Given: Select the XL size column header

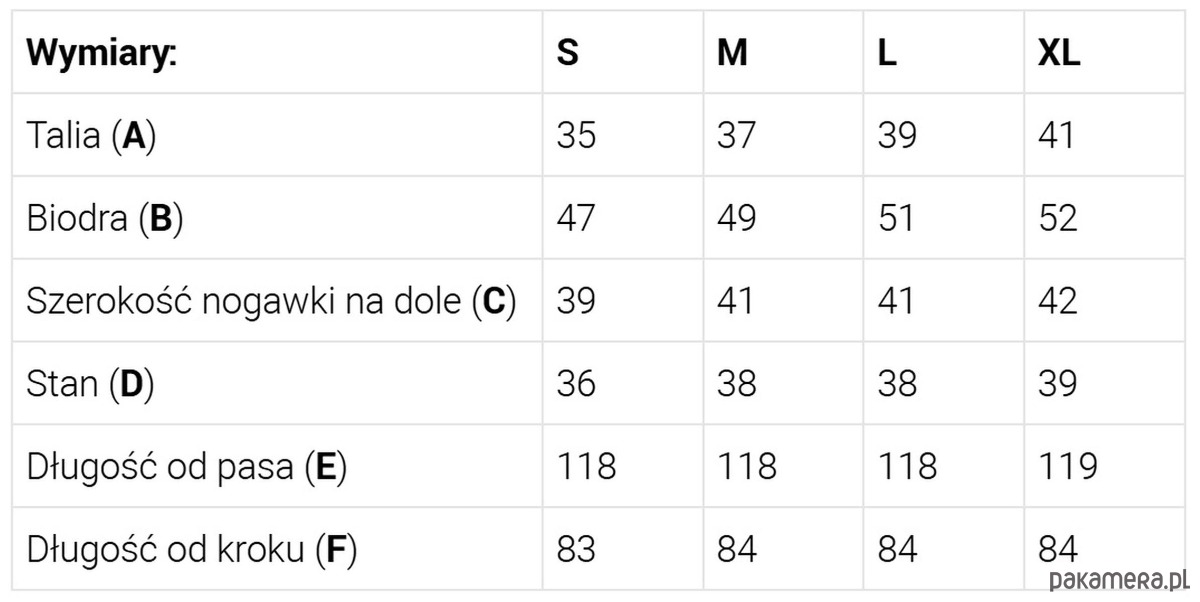Looking at the screenshot, I should click(x=1058, y=52).
